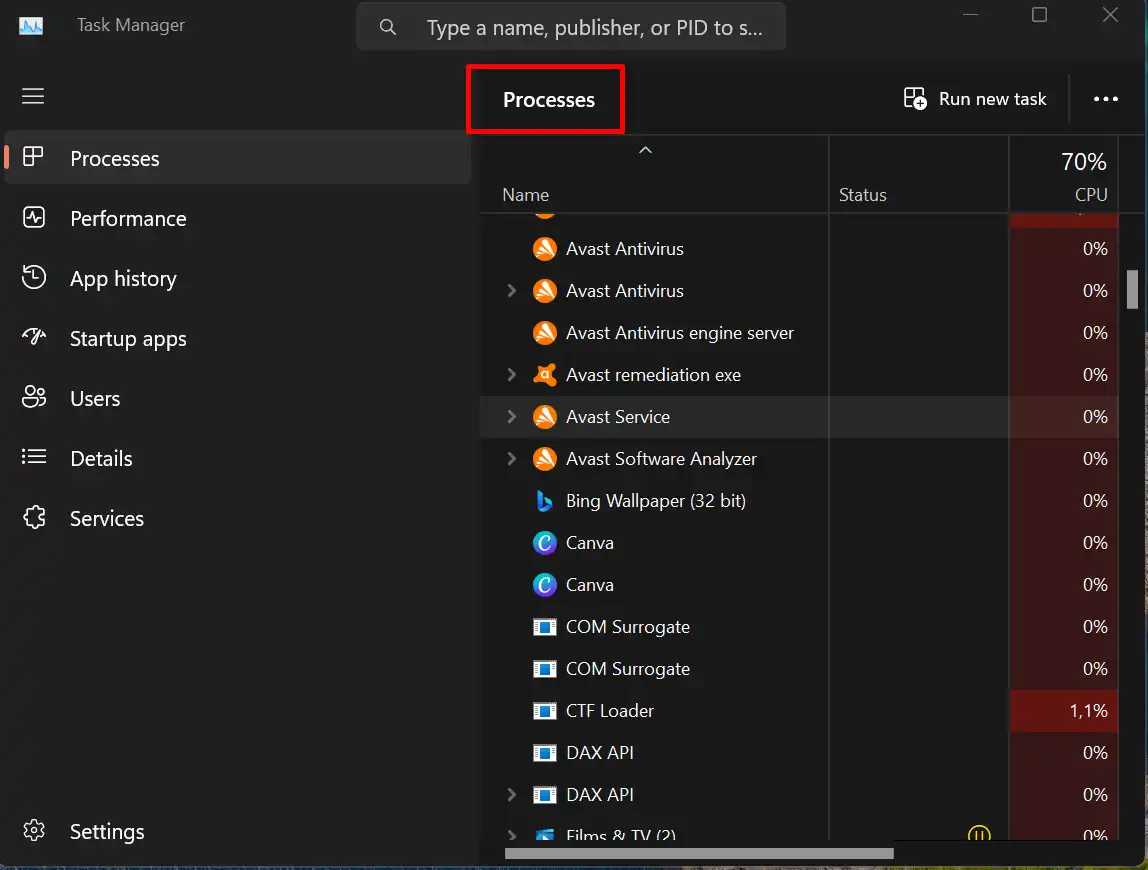Select the Processes sidebar tab
1148x870 pixels.
coord(237,157)
